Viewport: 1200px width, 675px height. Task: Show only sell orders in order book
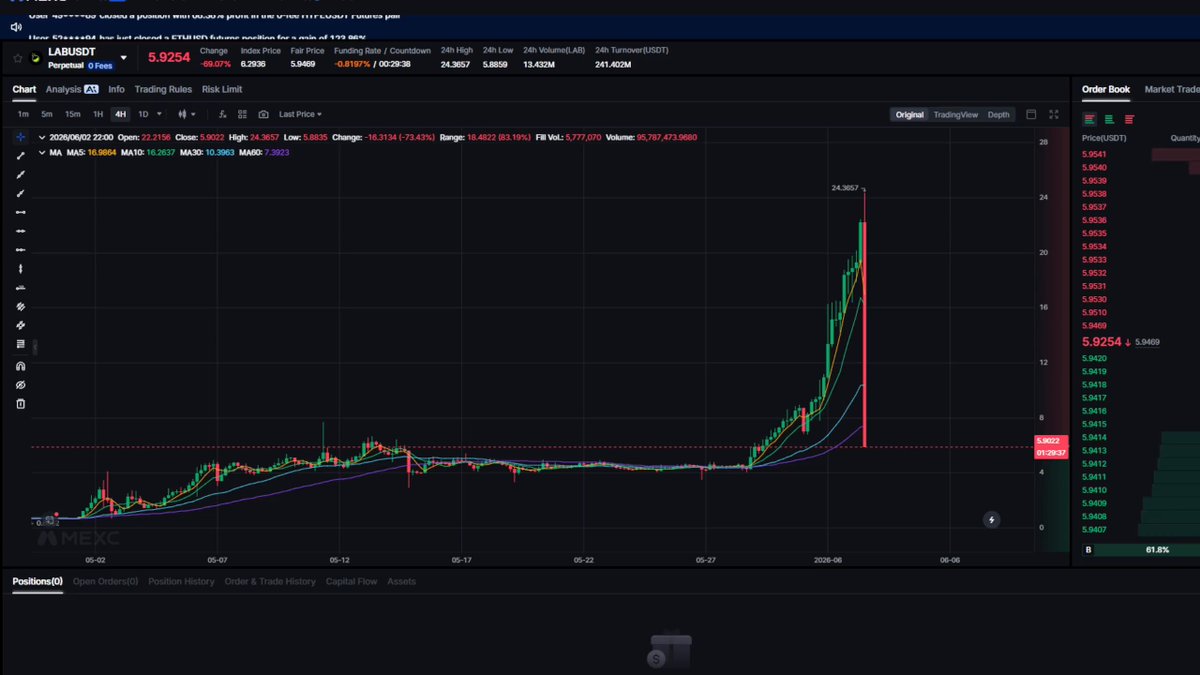point(1129,119)
